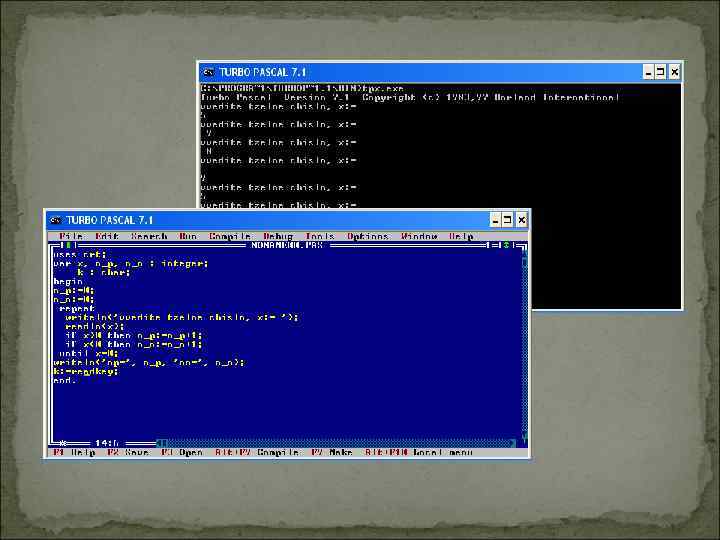Open the Window menu
720x540 pixels.
click(419, 236)
